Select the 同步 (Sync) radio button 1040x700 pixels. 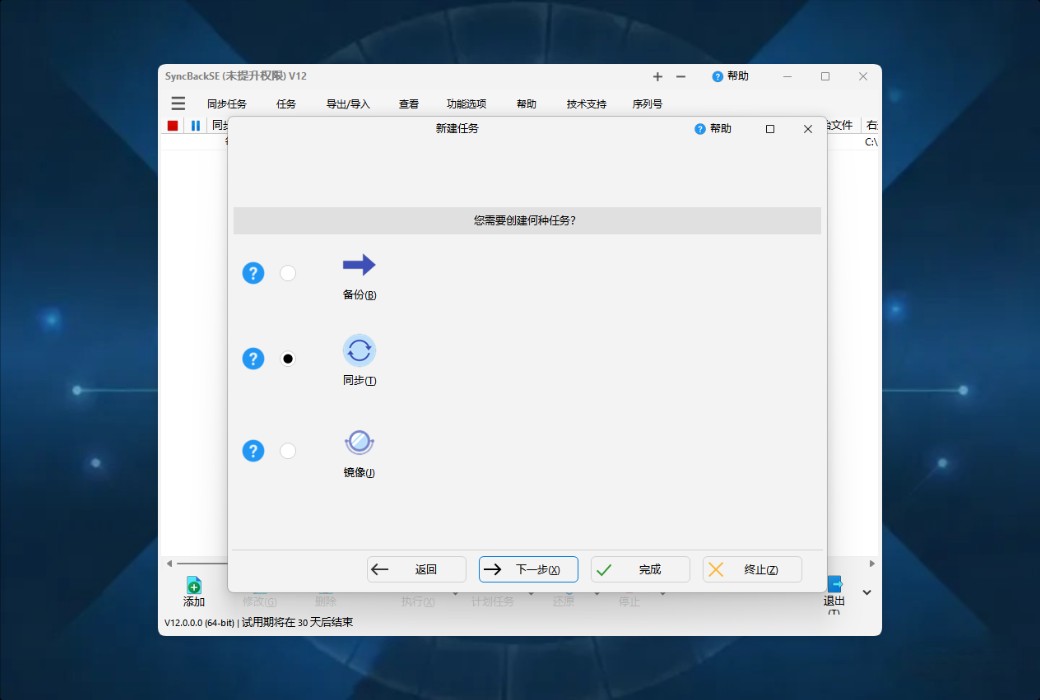288,358
